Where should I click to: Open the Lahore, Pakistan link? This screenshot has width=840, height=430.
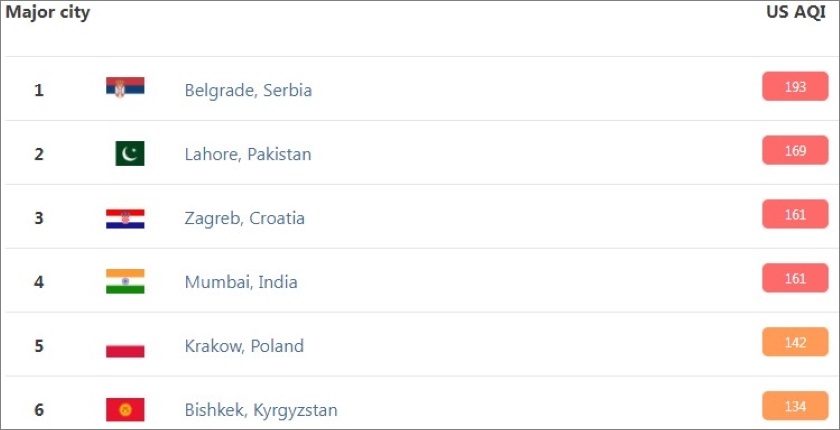pos(248,154)
